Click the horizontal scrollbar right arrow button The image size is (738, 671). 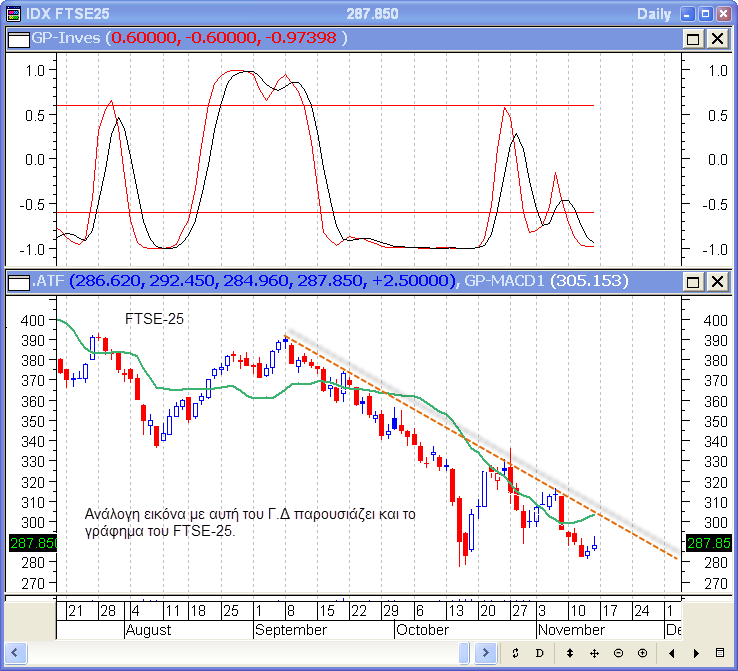(485, 653)
